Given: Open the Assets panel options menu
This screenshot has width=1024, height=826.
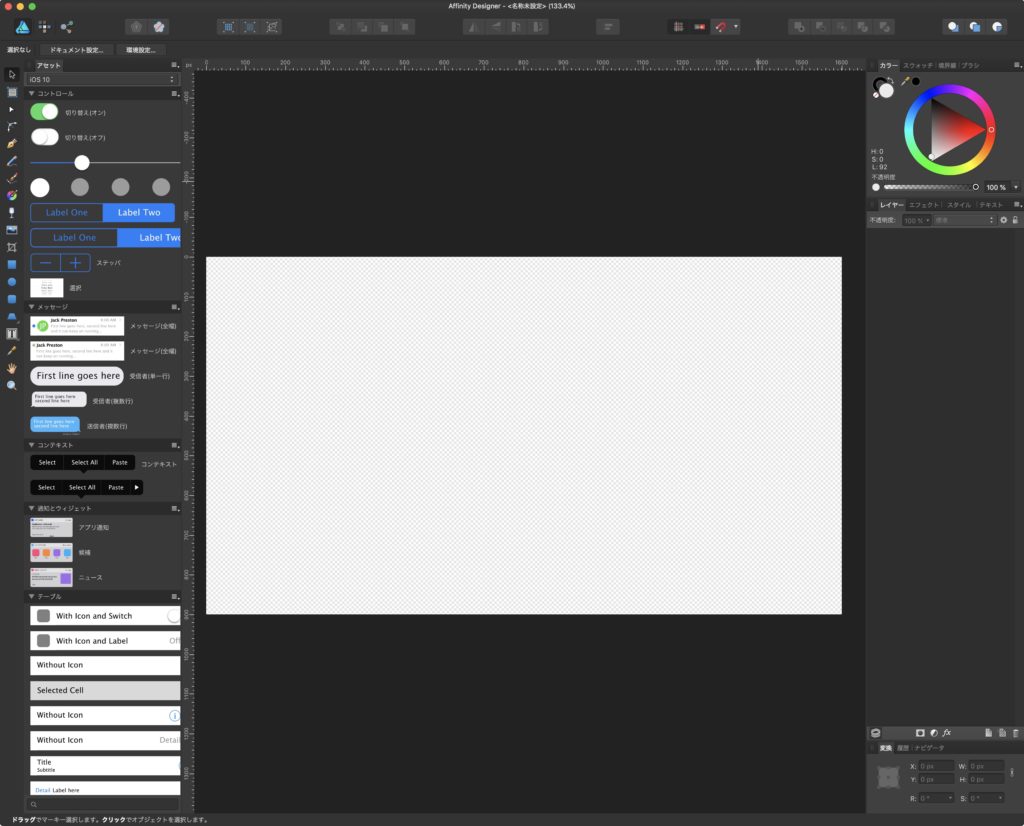Looking at the screenshot, I should pyautogui.click(x=174, y=65).
